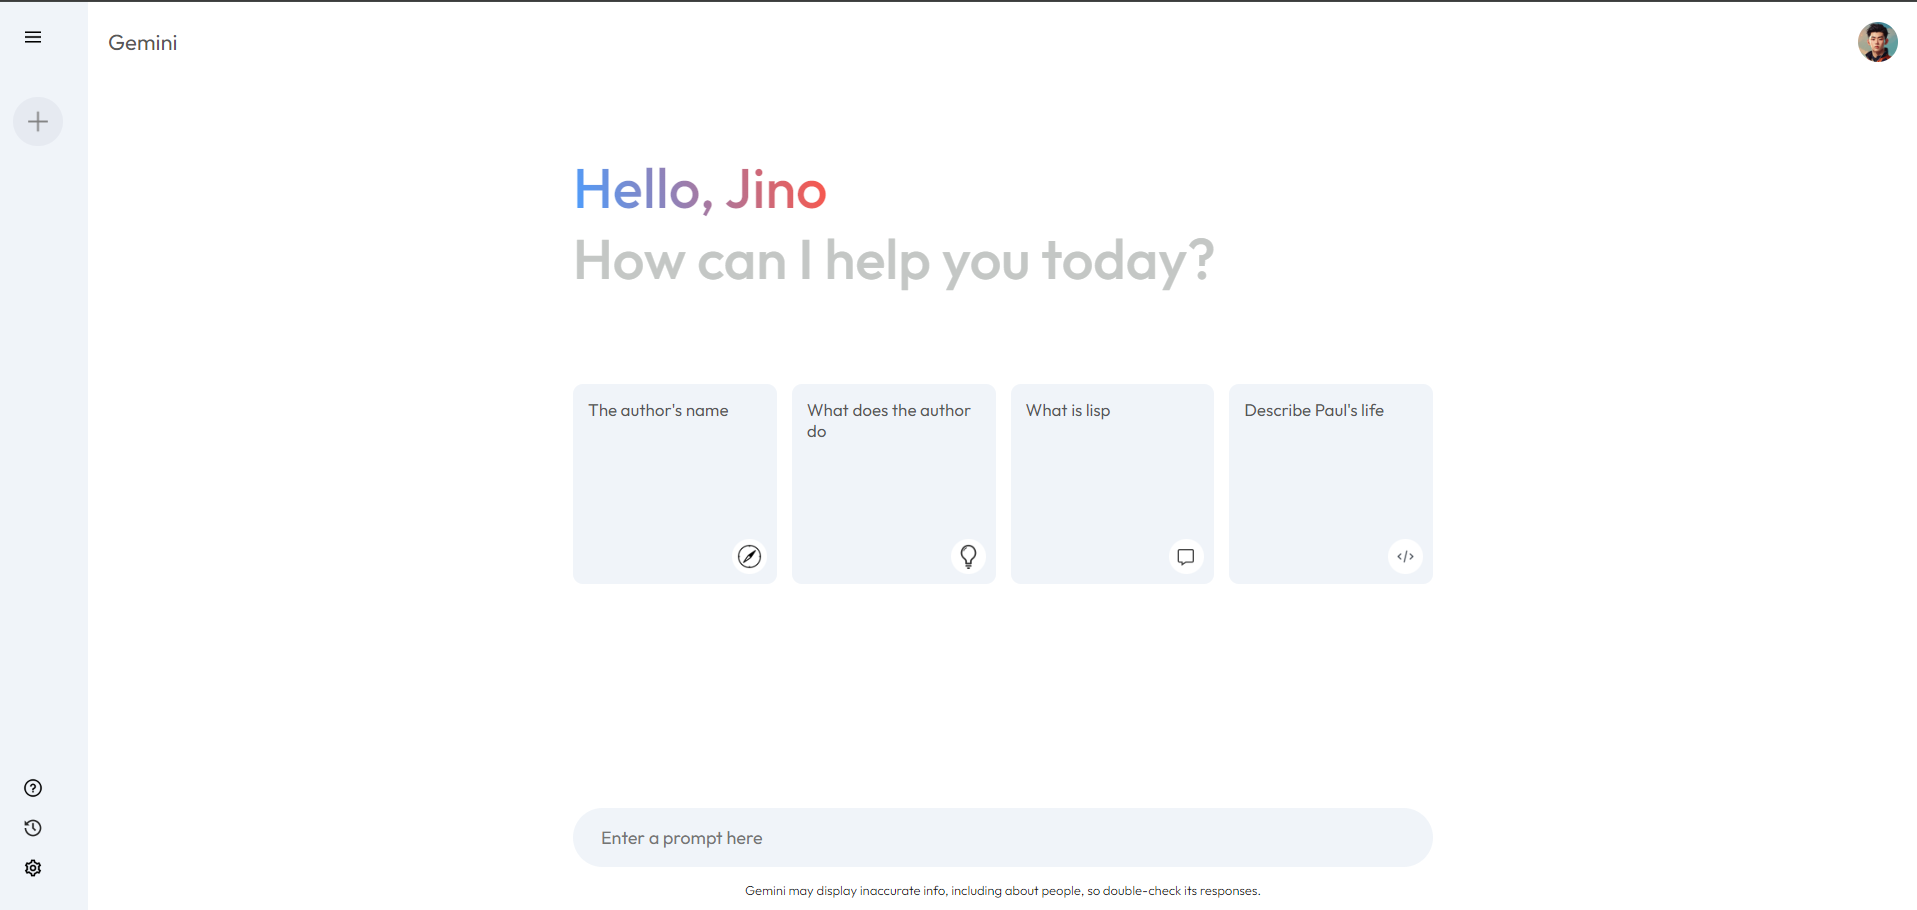Open the hamburger menu in the sidebar

(x=33, y=37)
